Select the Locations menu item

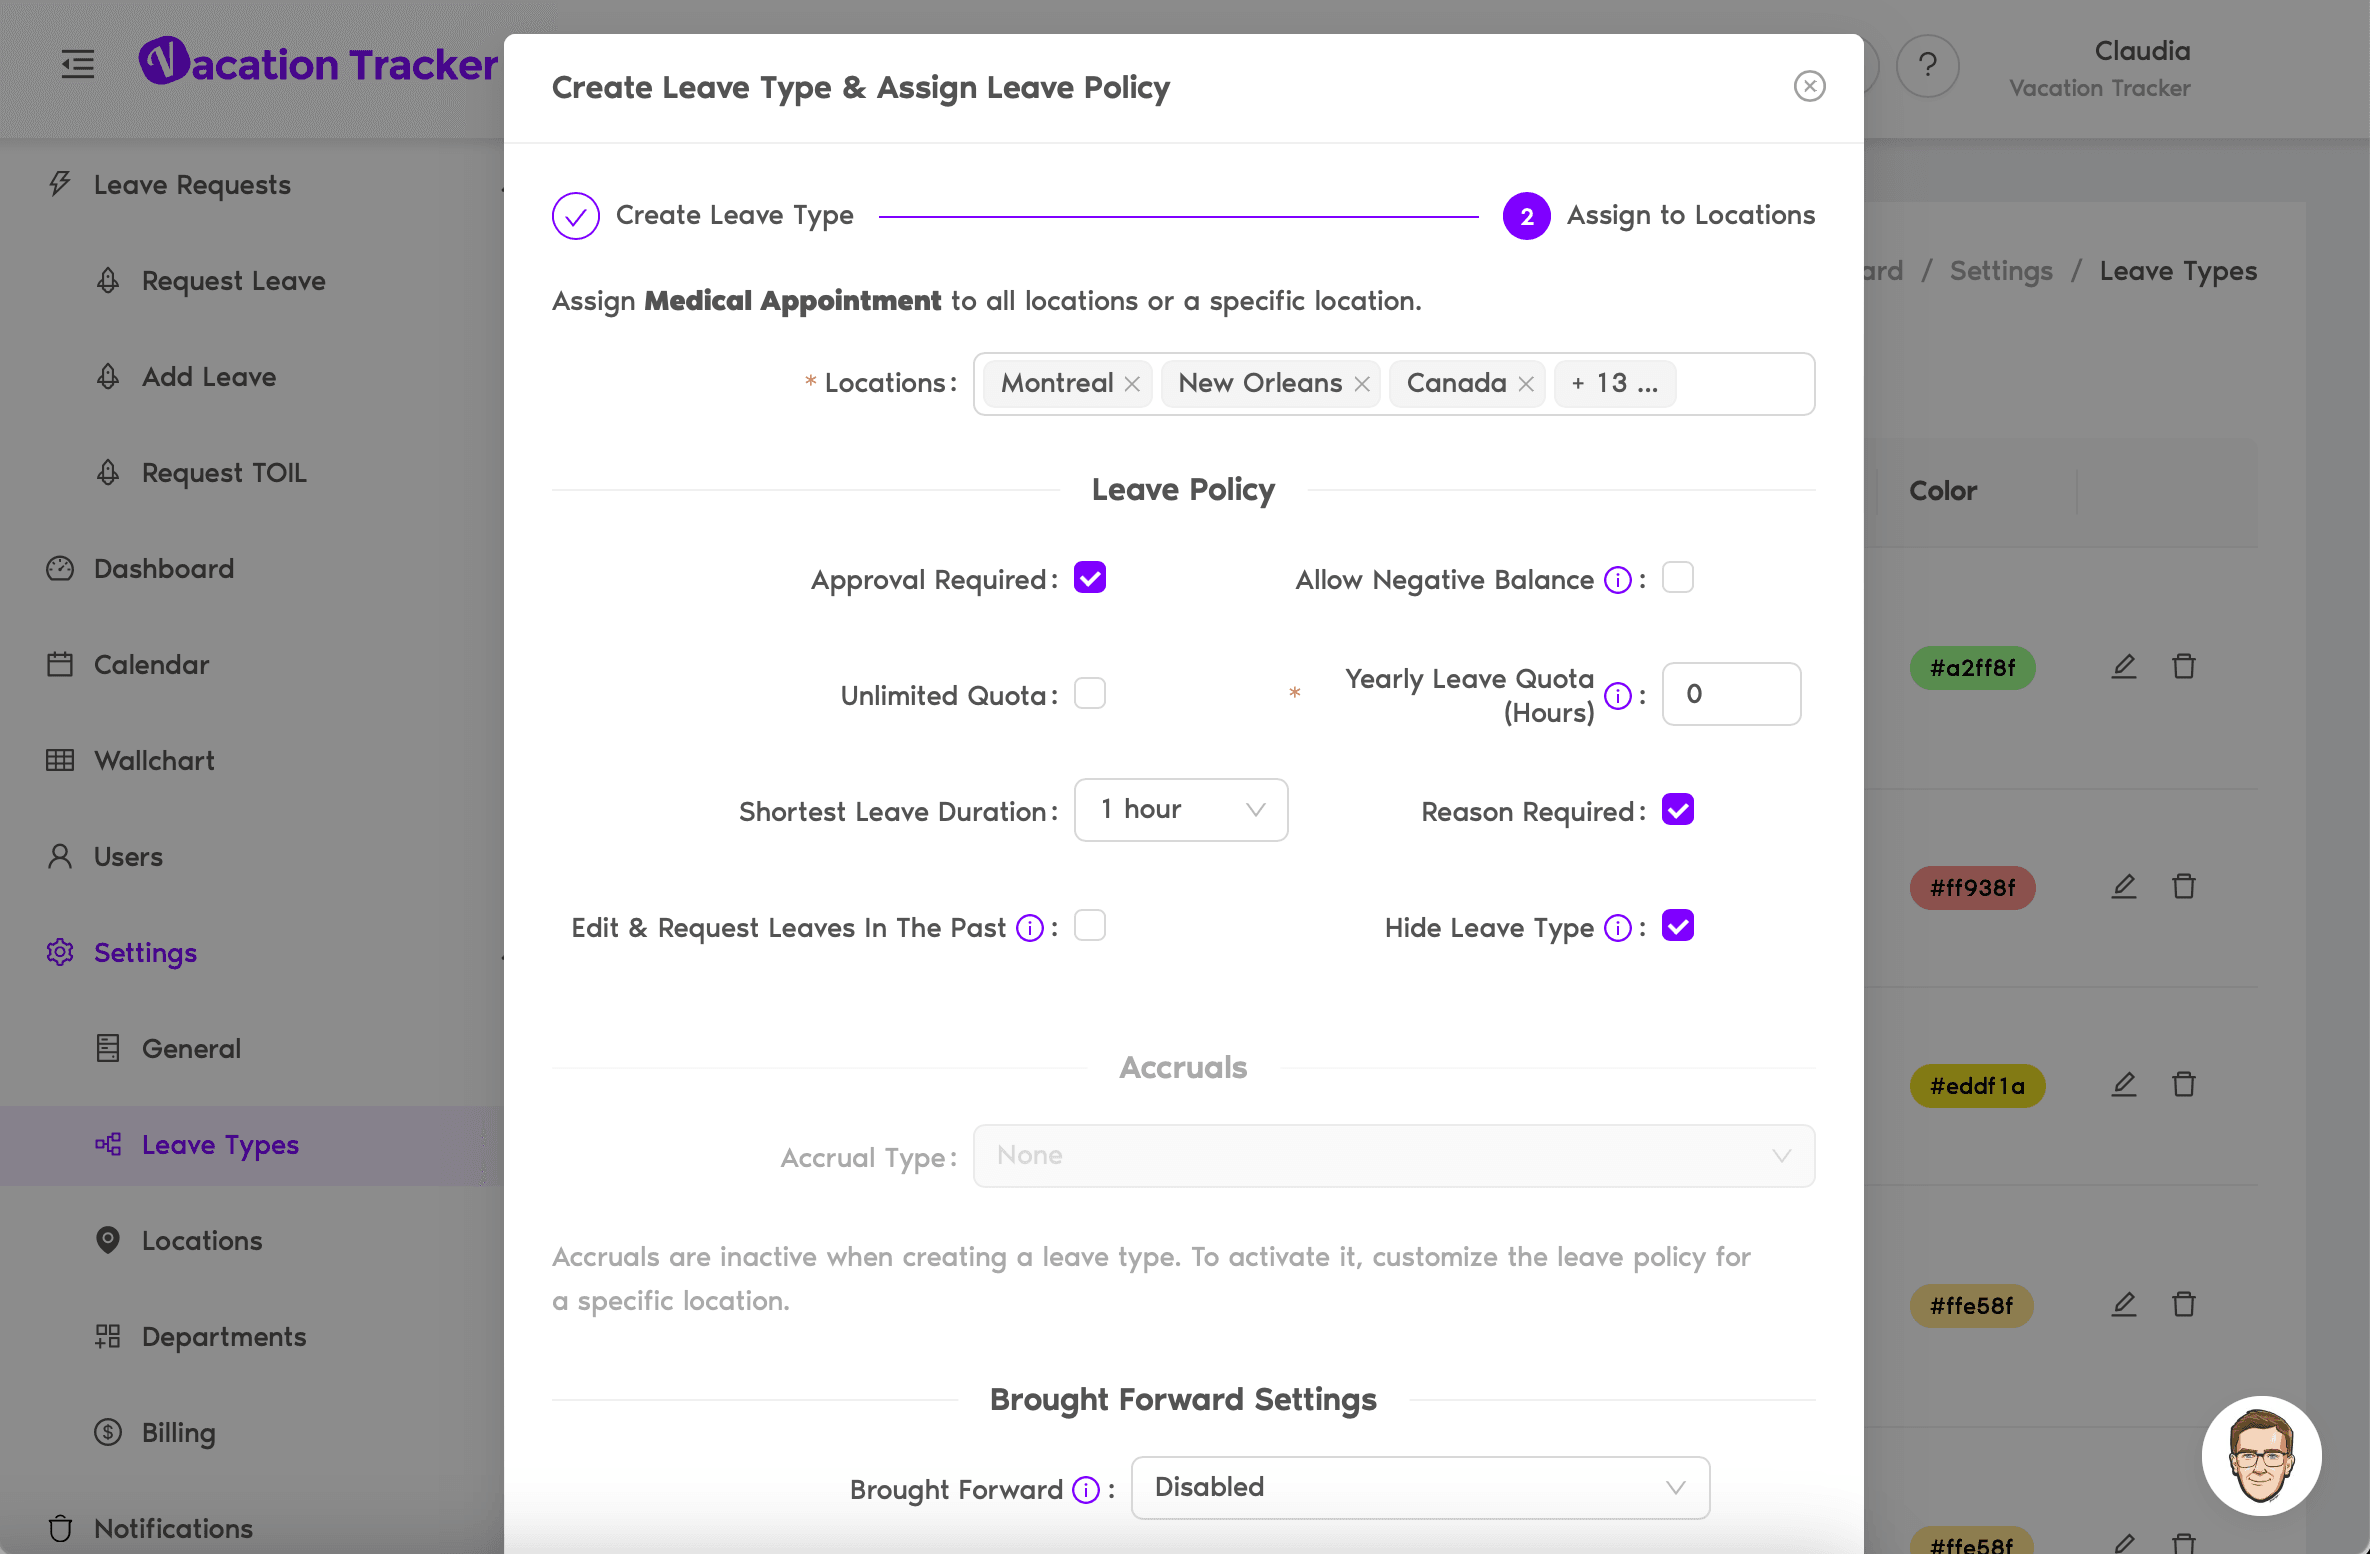pyautogui.click(x=201, y=1238)
